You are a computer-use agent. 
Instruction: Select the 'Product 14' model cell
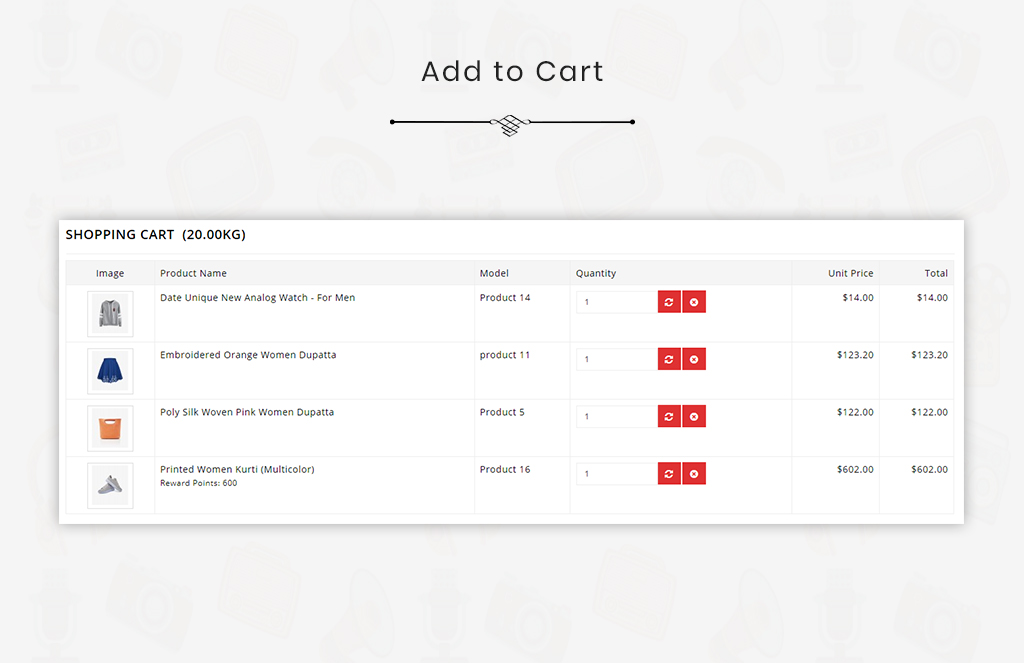[x=505, y=297]
